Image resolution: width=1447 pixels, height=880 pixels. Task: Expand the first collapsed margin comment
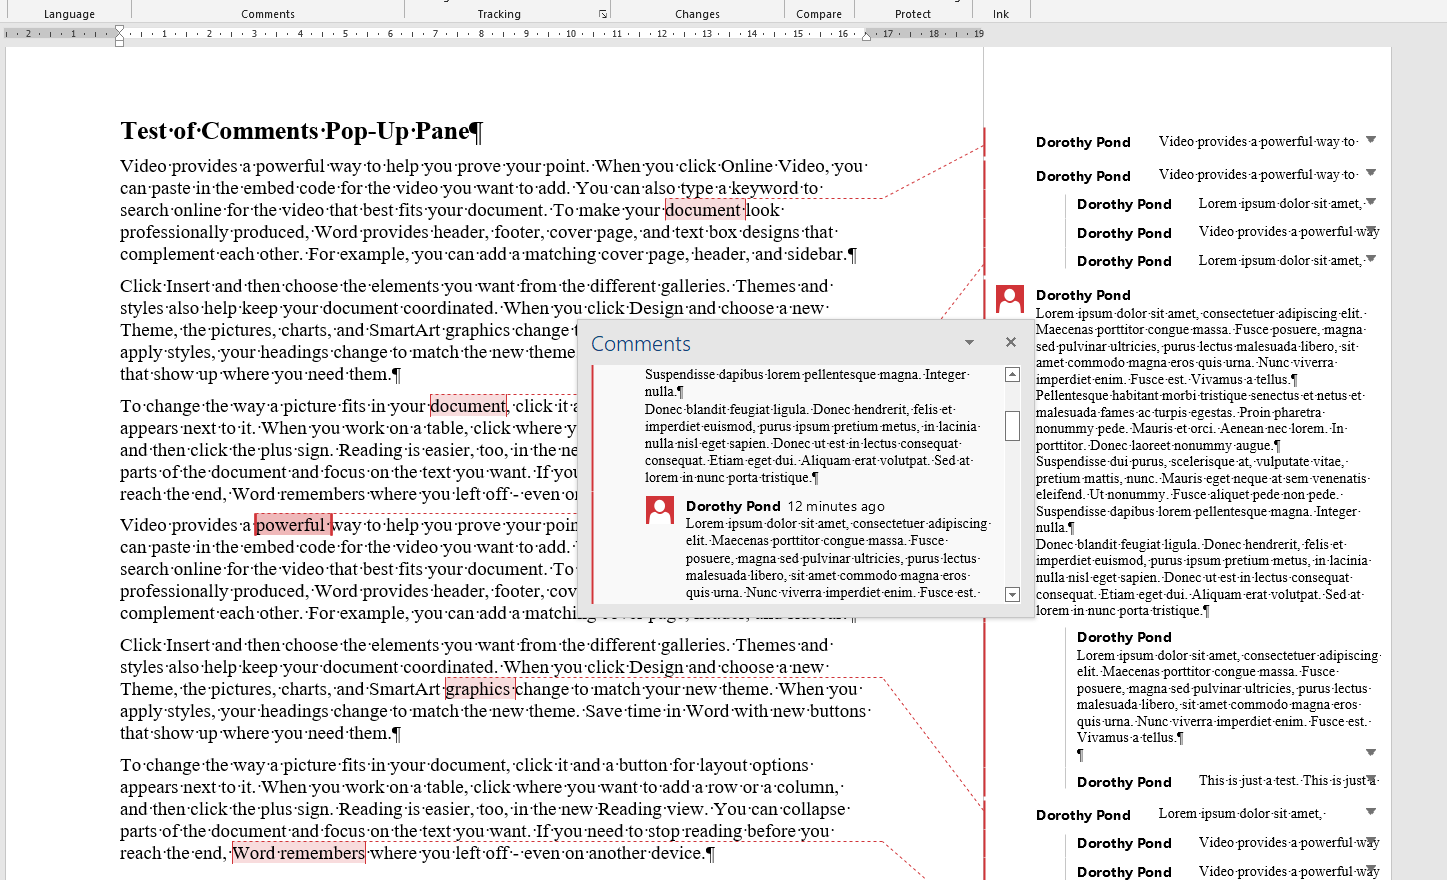[1371, 140]
